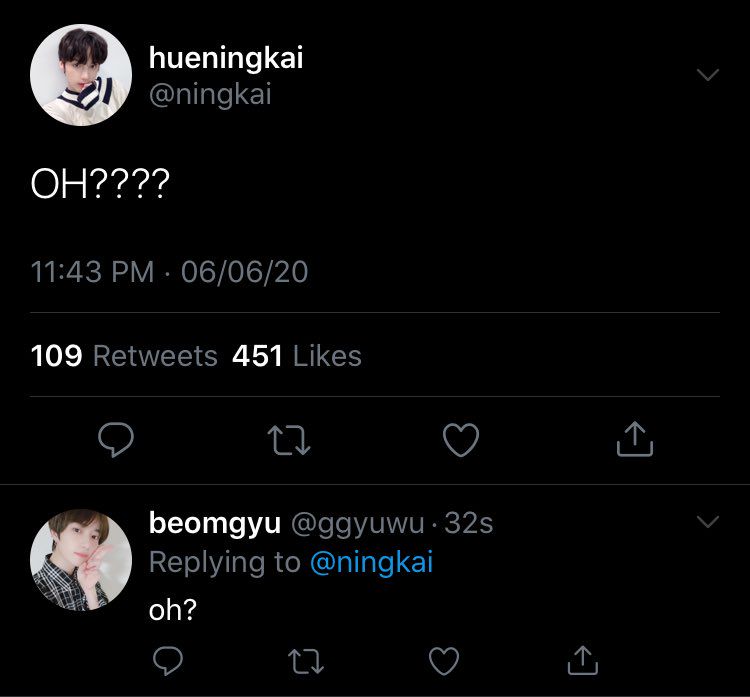This screenshot has height=697, width=750.
Task: Open the beomgyu display name
Action: coord(215,523)
